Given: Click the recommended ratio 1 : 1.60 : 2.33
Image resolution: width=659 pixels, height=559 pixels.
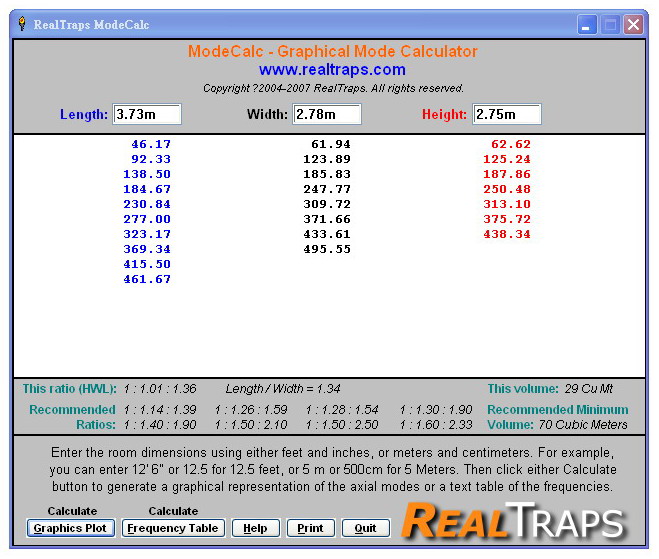Looking at the screenshot, I should click(436, 424).
